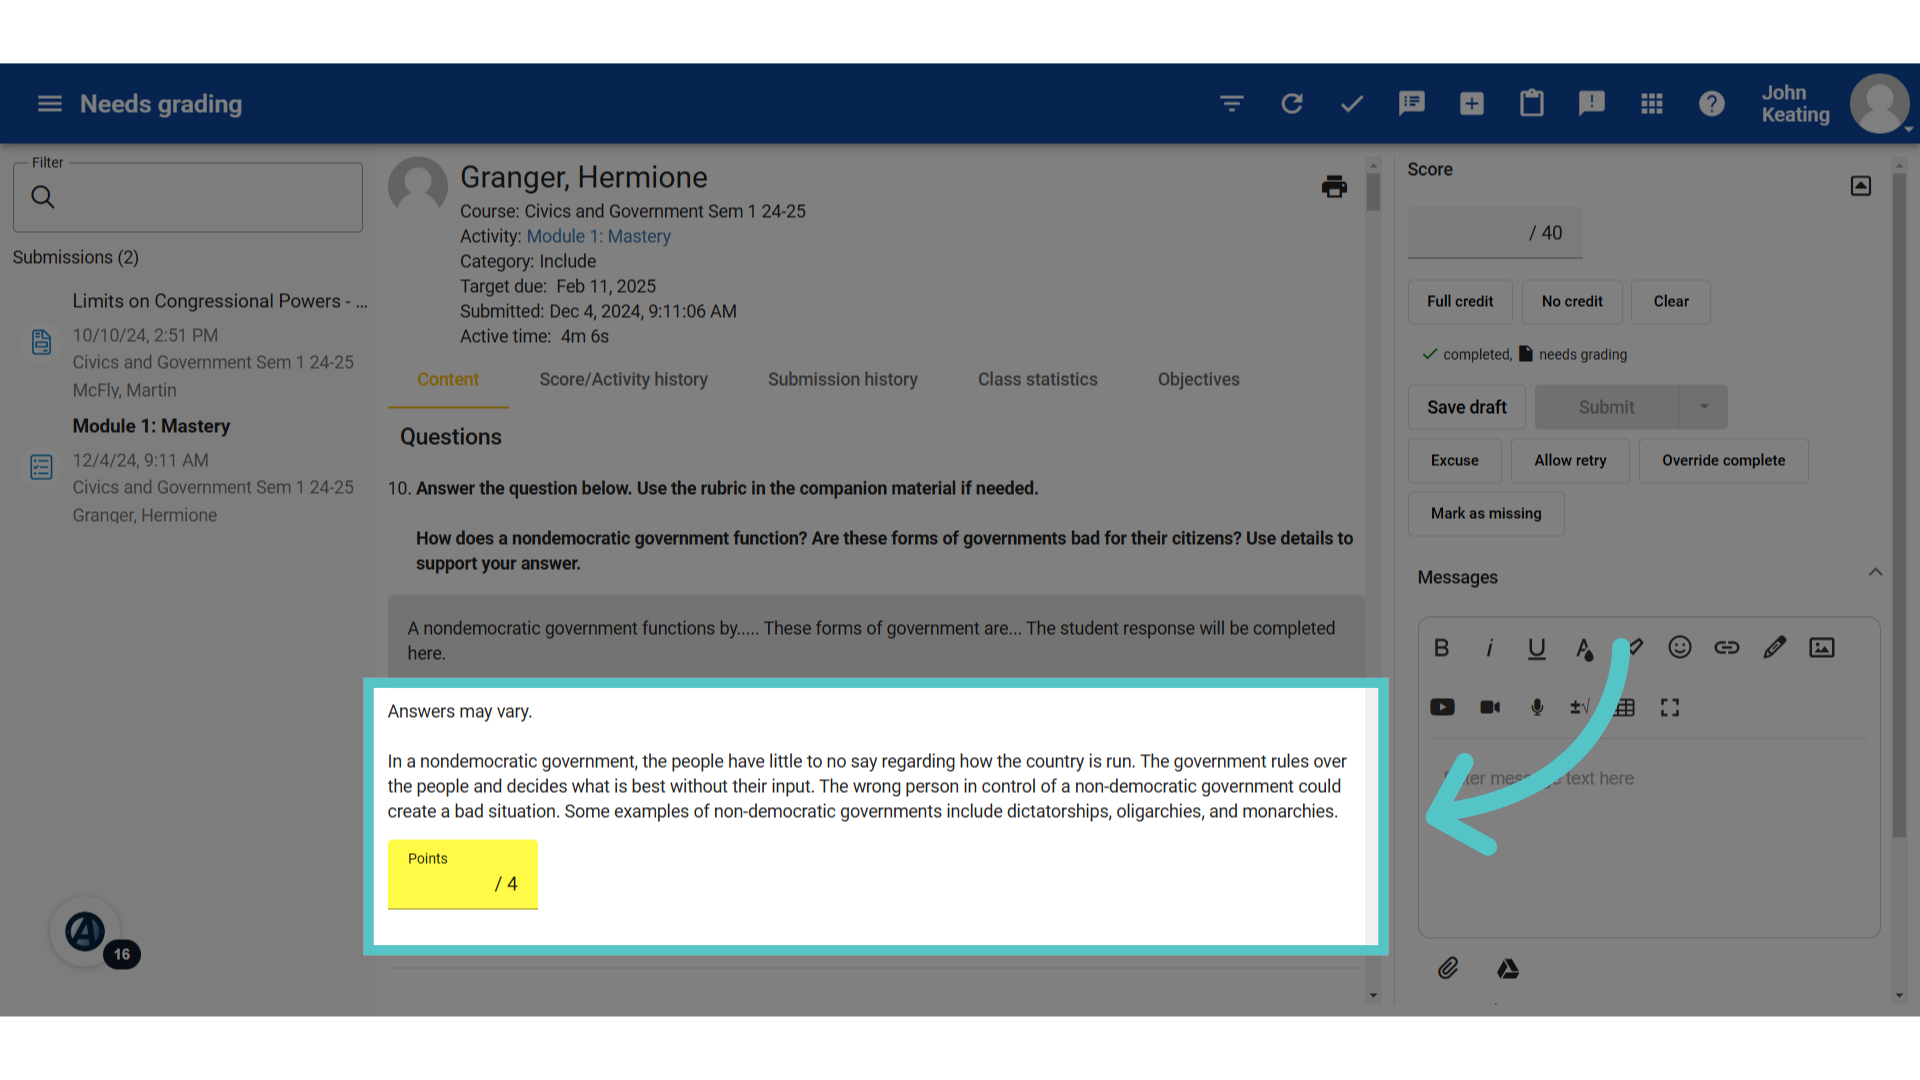Allow retry for the student
Image resolution: width=1920 pixels, height=1080 pixels.
pos(1571,461)
